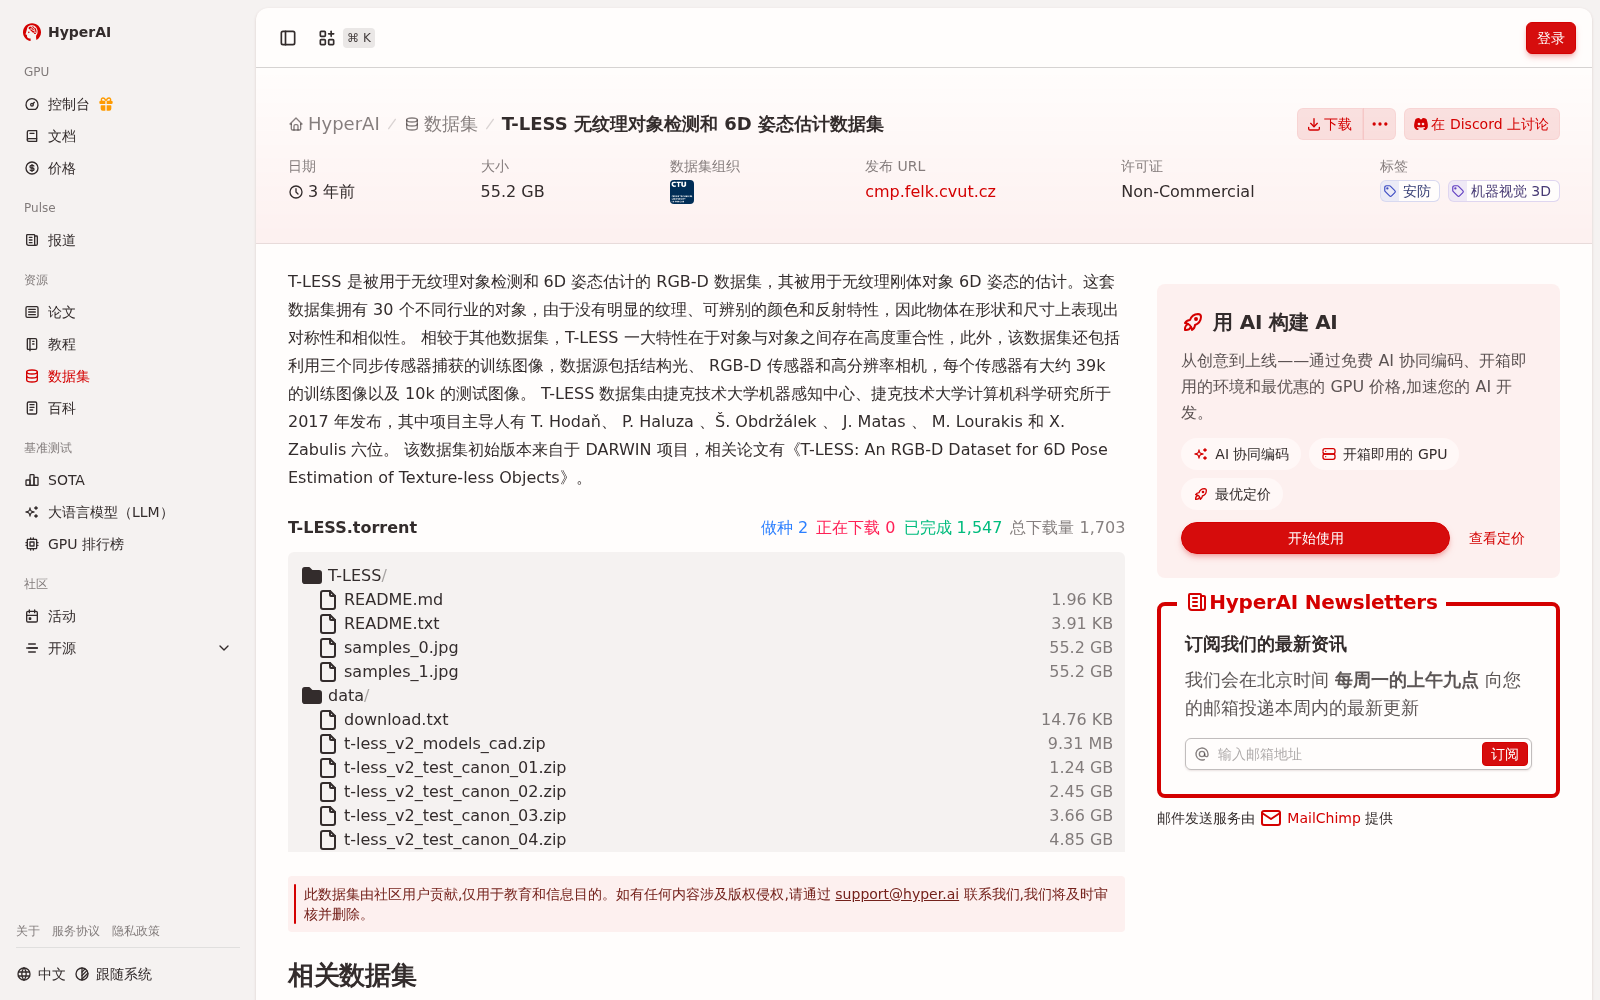Click the samples_1.jpg file icon

[x=327, y=671]
